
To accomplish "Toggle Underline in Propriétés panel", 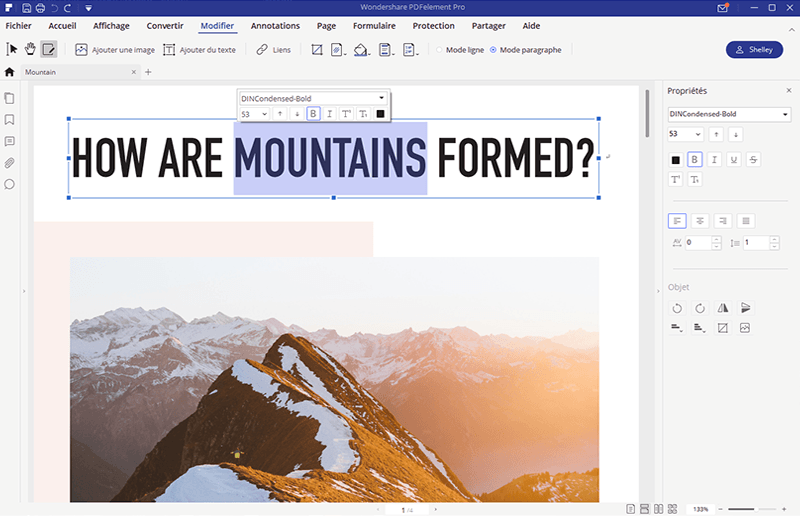I will (x=734, y=159).
